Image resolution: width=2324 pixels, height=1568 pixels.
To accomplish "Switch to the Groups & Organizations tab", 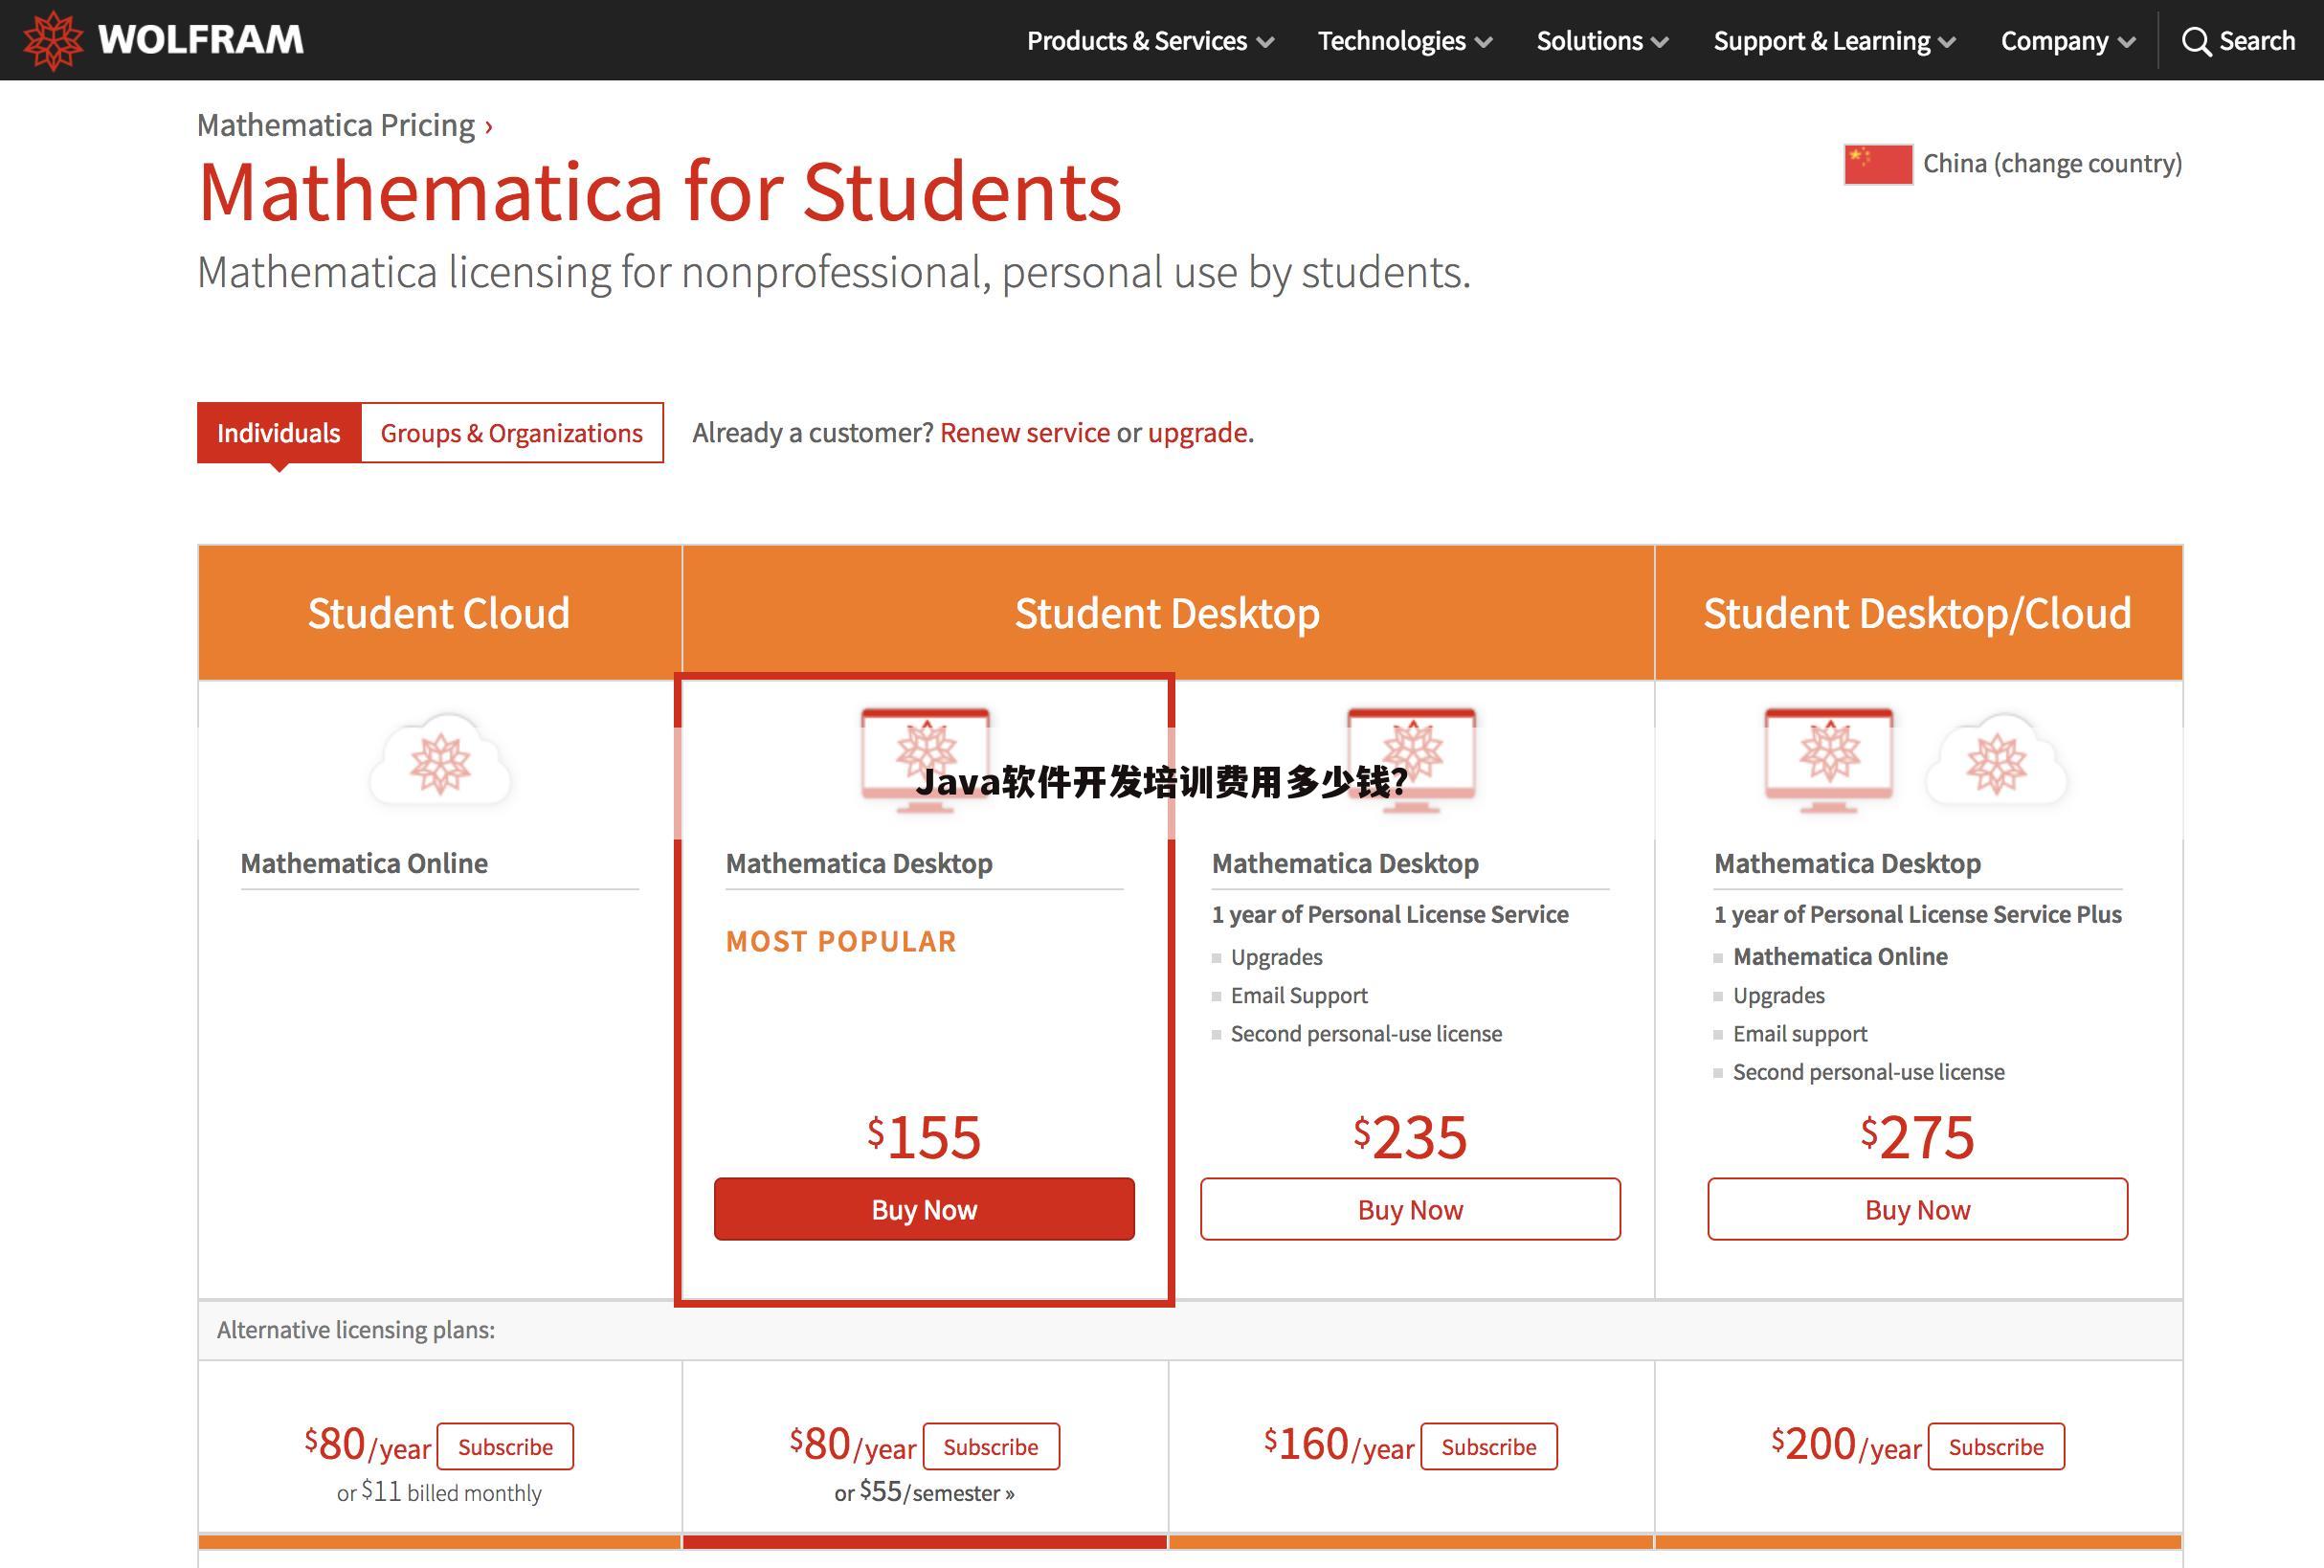I will coord(510,432).
